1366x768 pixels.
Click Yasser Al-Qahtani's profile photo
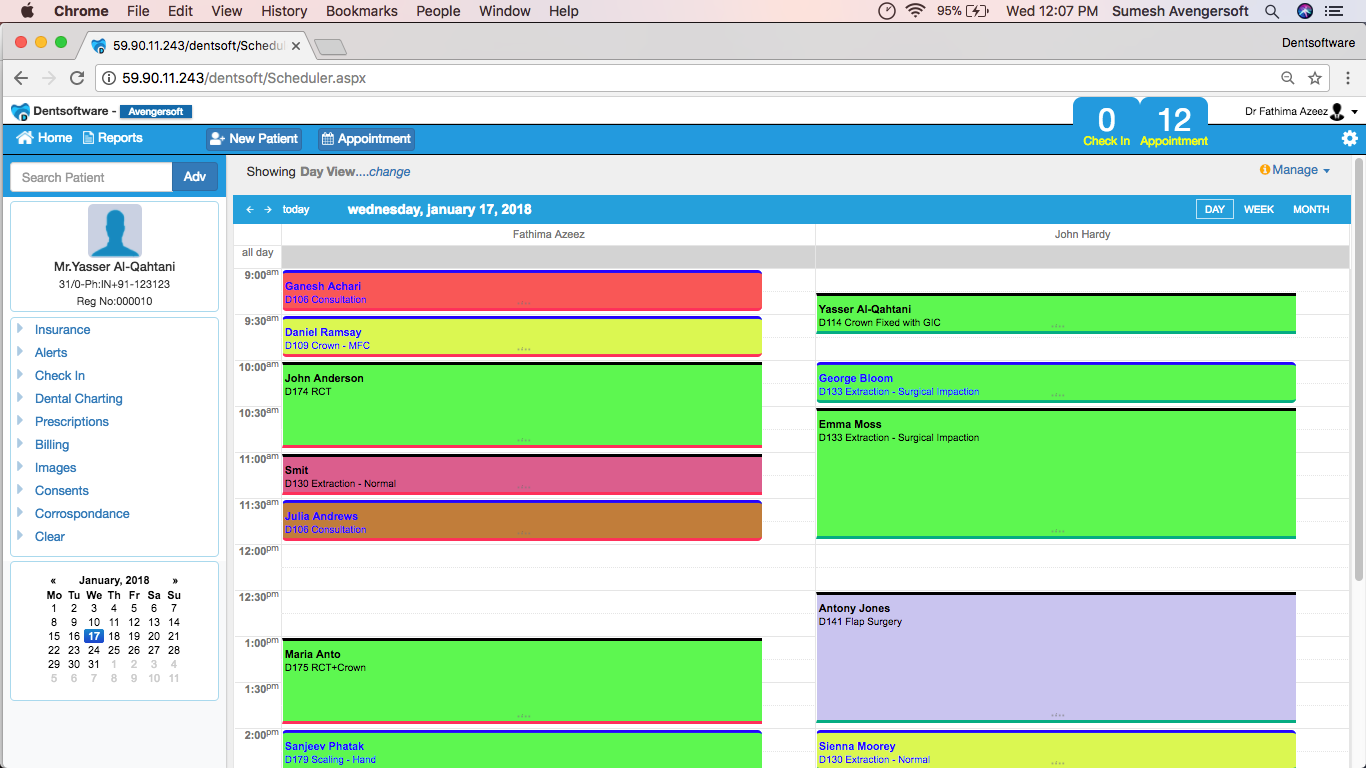tap(113, 229)
